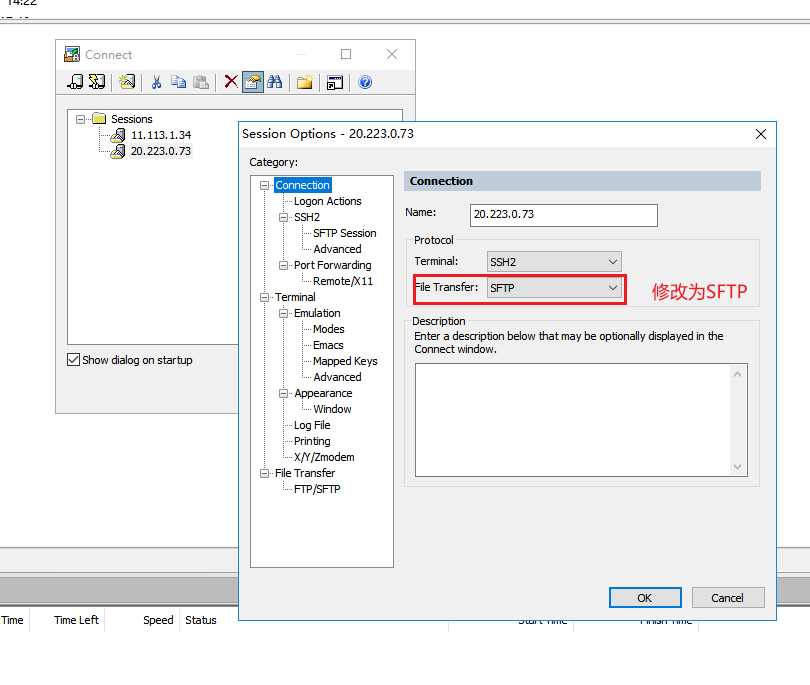810x685 pixels.
Task: Select Modes category
Action: (x=329, y=329)
